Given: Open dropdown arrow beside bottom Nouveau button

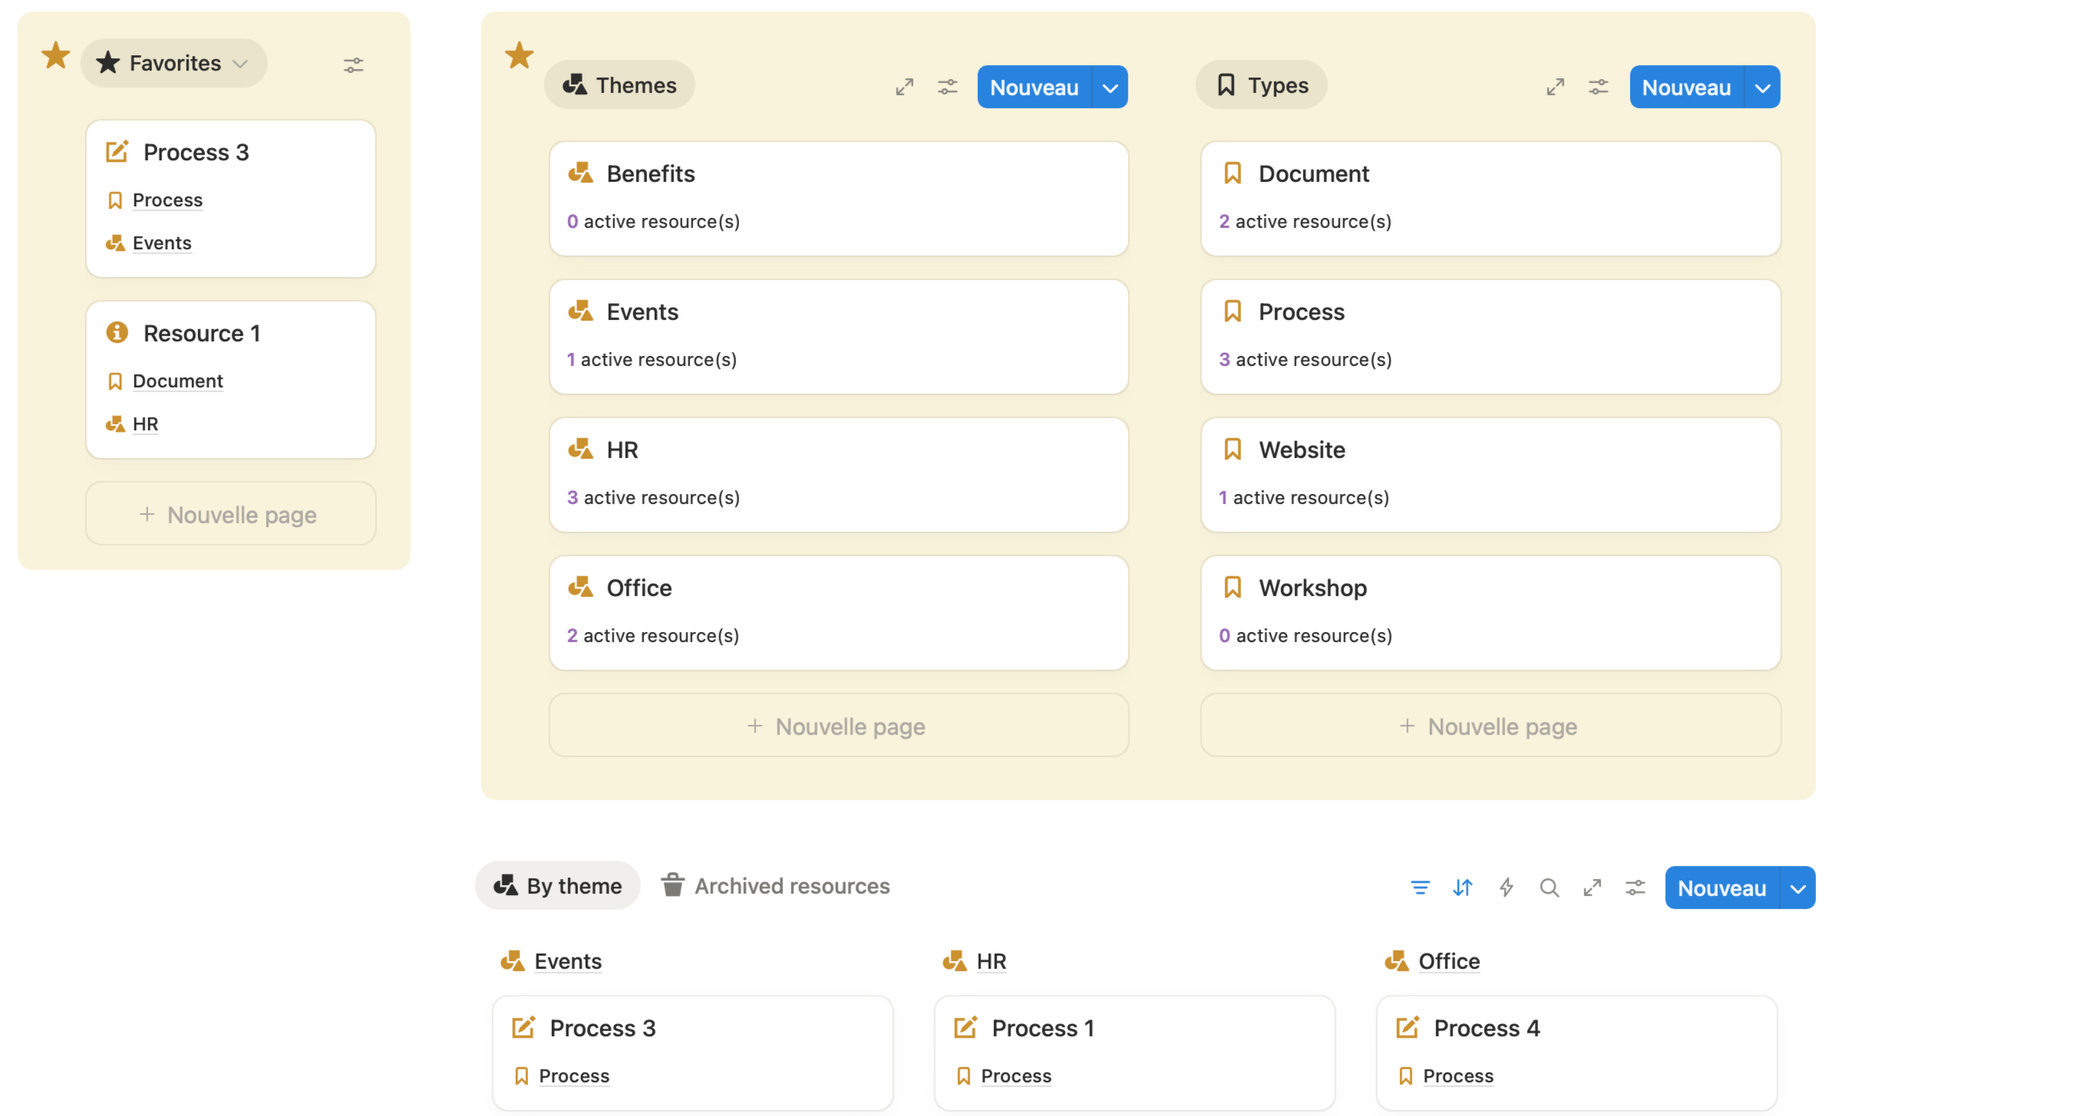Looking at the screenshot, I should point(1797,888).
